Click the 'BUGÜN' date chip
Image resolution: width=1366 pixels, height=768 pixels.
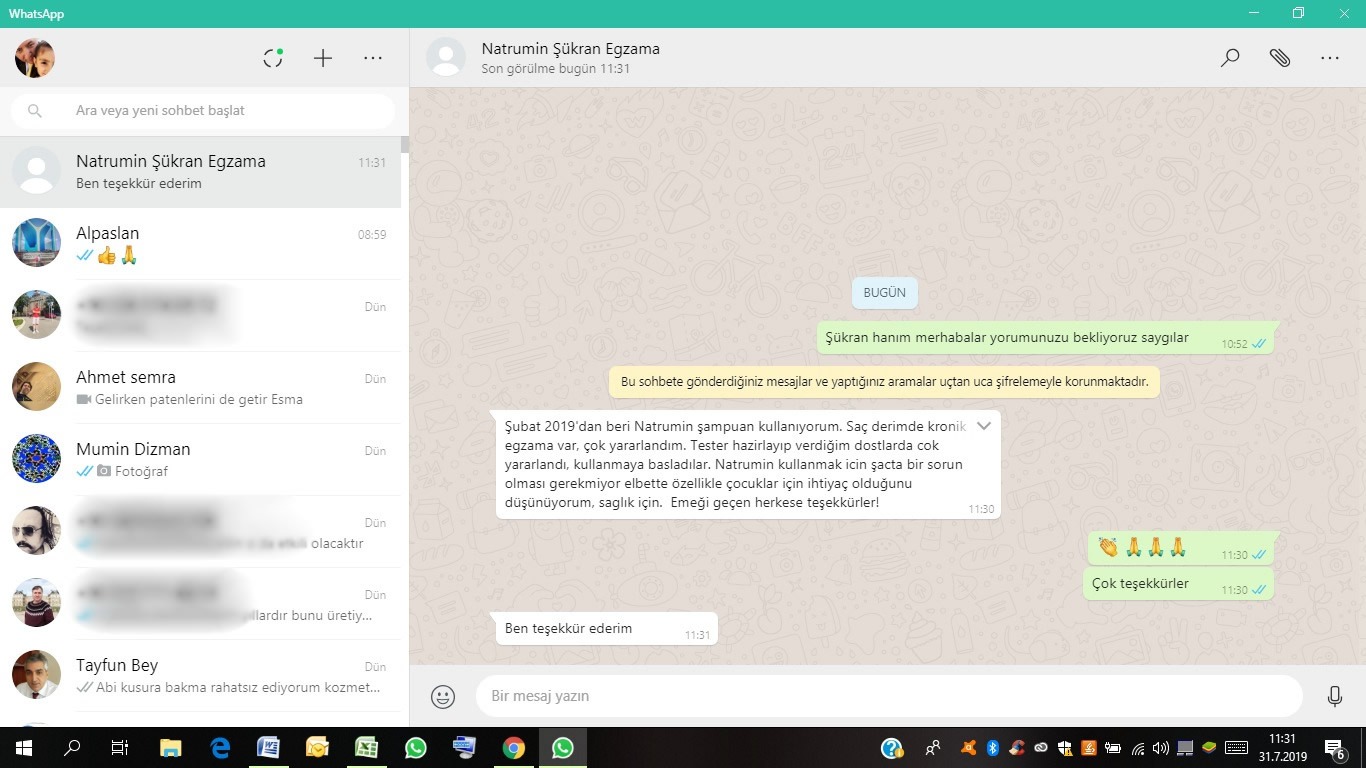pos(885,293)
